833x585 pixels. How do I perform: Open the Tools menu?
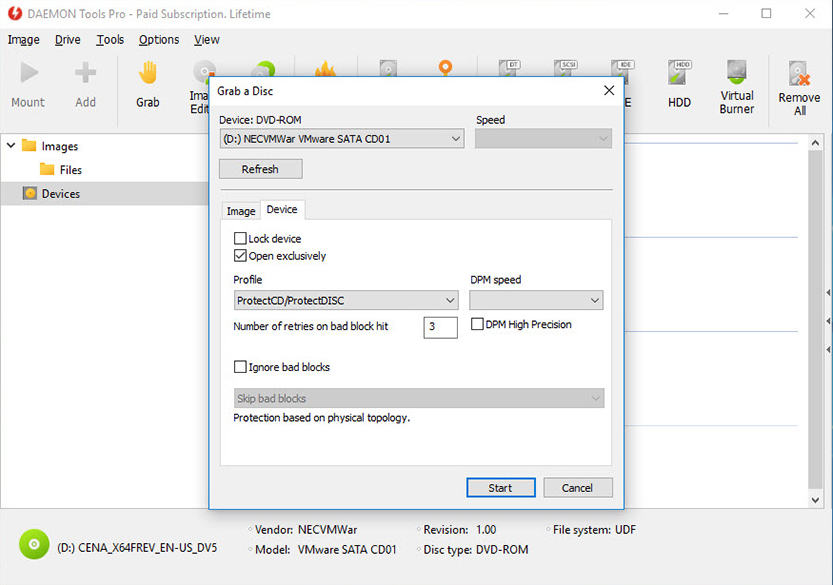point(110,39)
